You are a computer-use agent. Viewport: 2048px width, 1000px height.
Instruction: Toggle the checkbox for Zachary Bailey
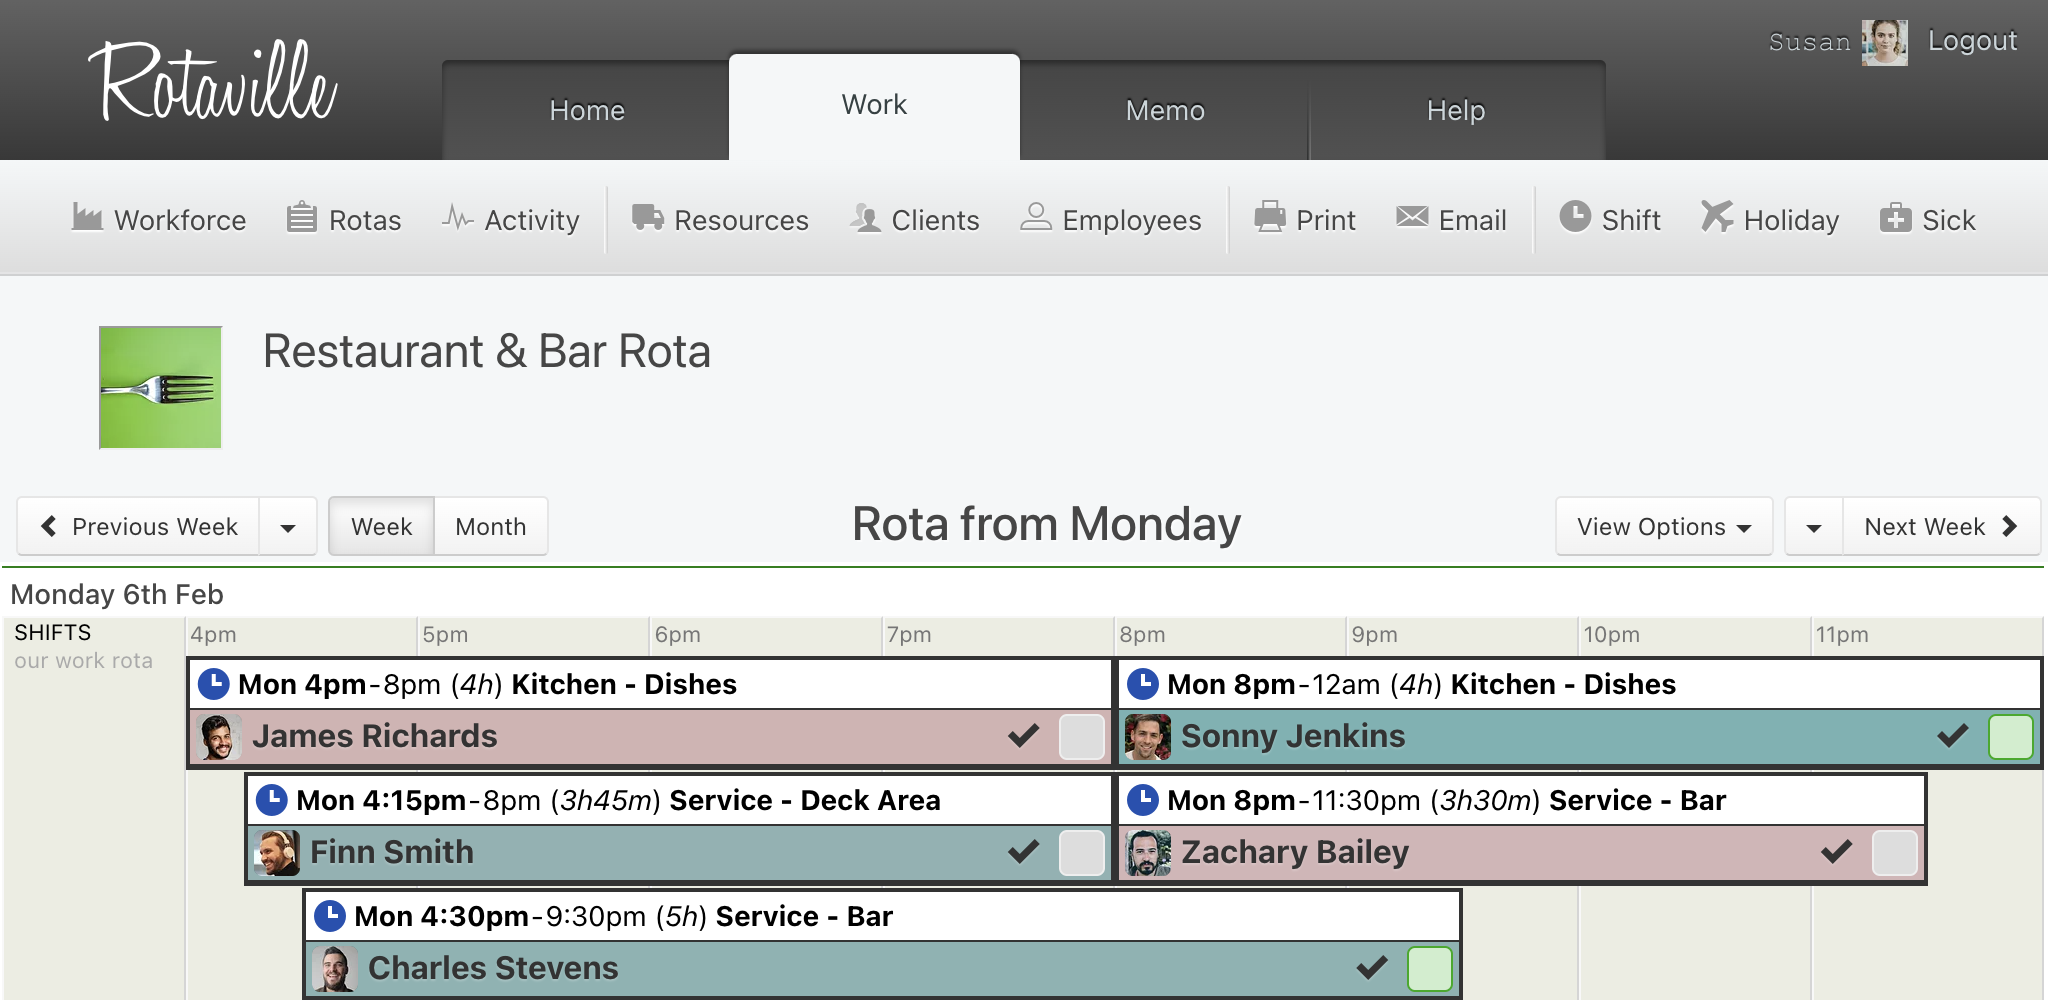click(1895, 853)
